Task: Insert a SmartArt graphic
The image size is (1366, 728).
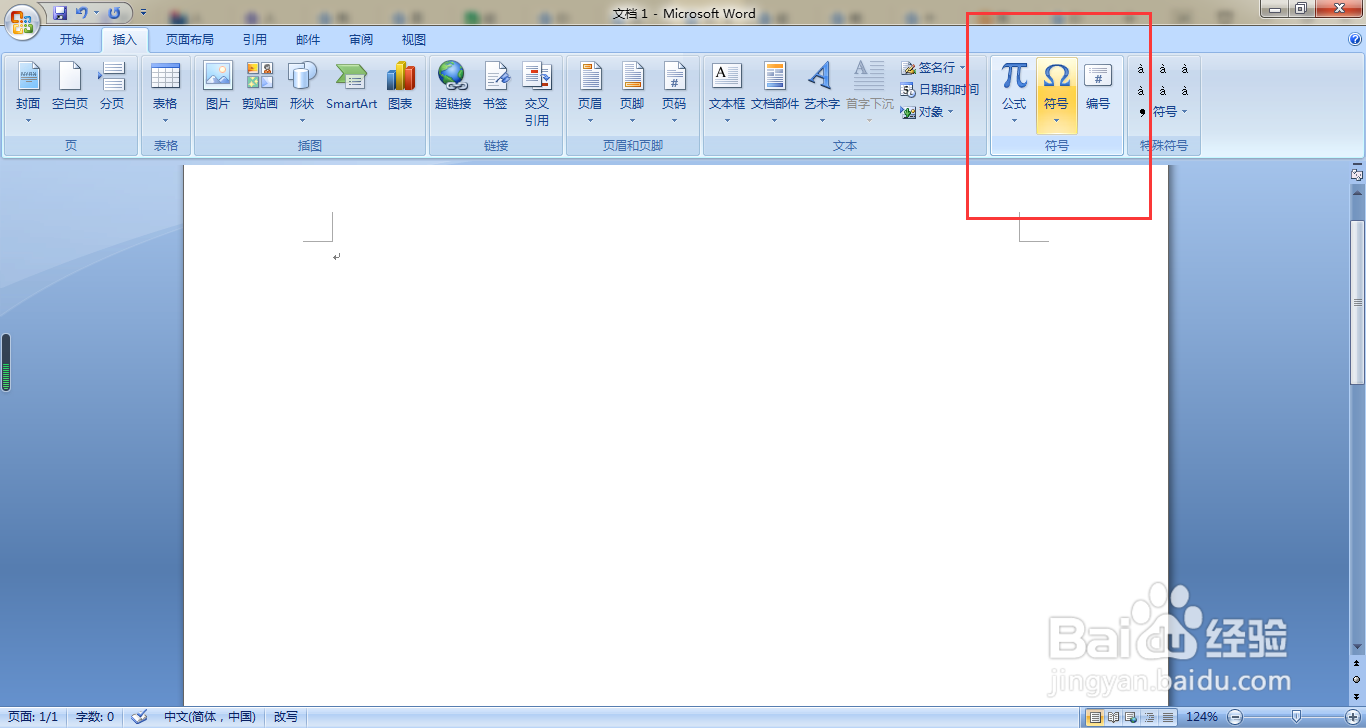Action: [x=352, y=87]
